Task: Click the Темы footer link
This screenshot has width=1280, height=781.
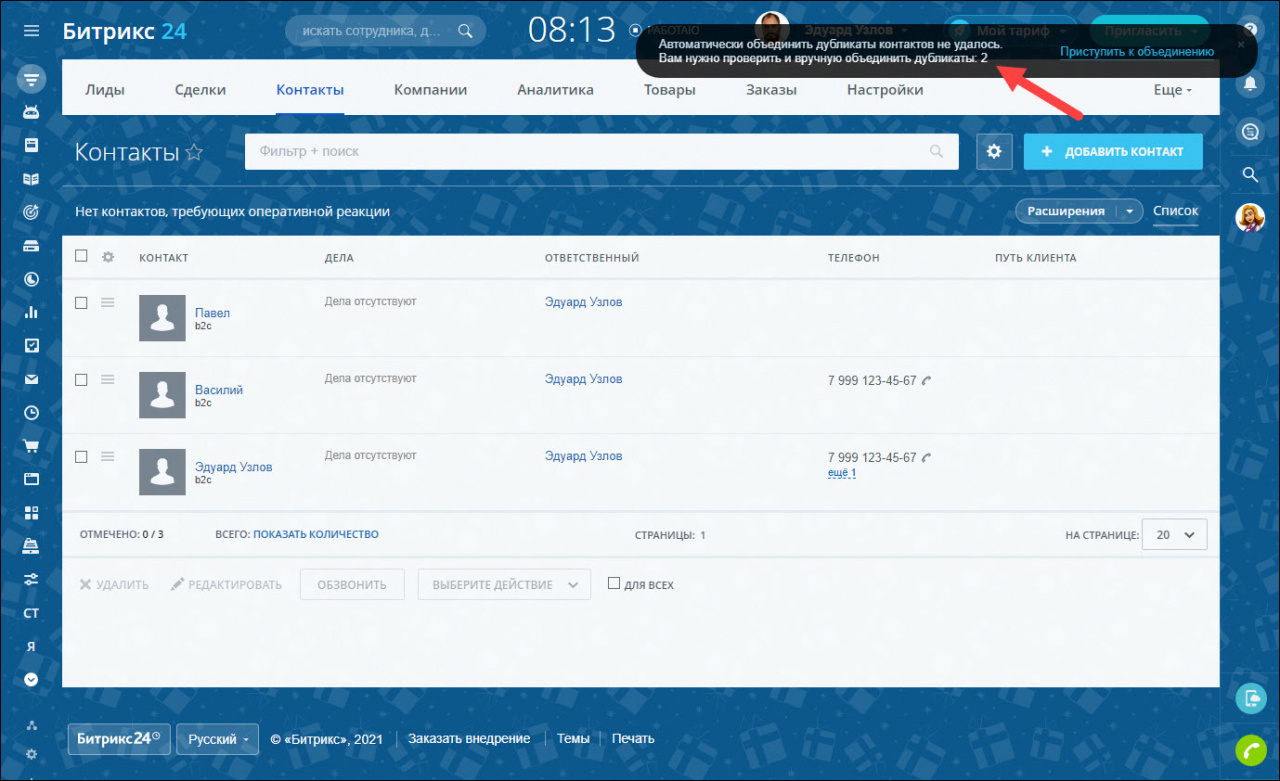Action: [573, 739]
